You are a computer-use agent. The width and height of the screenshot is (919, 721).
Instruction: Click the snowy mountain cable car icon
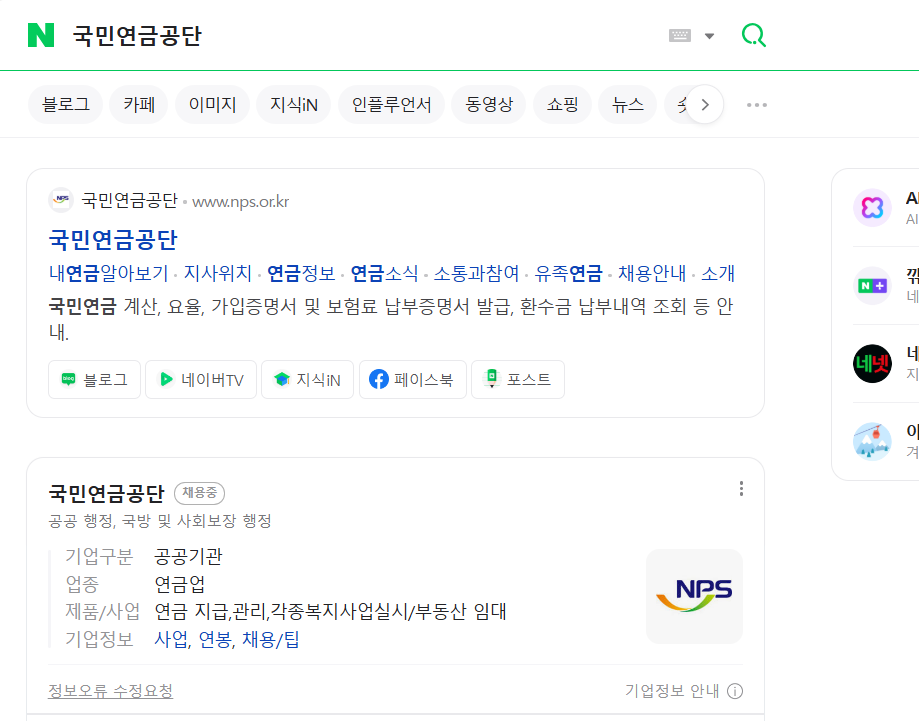872,441
